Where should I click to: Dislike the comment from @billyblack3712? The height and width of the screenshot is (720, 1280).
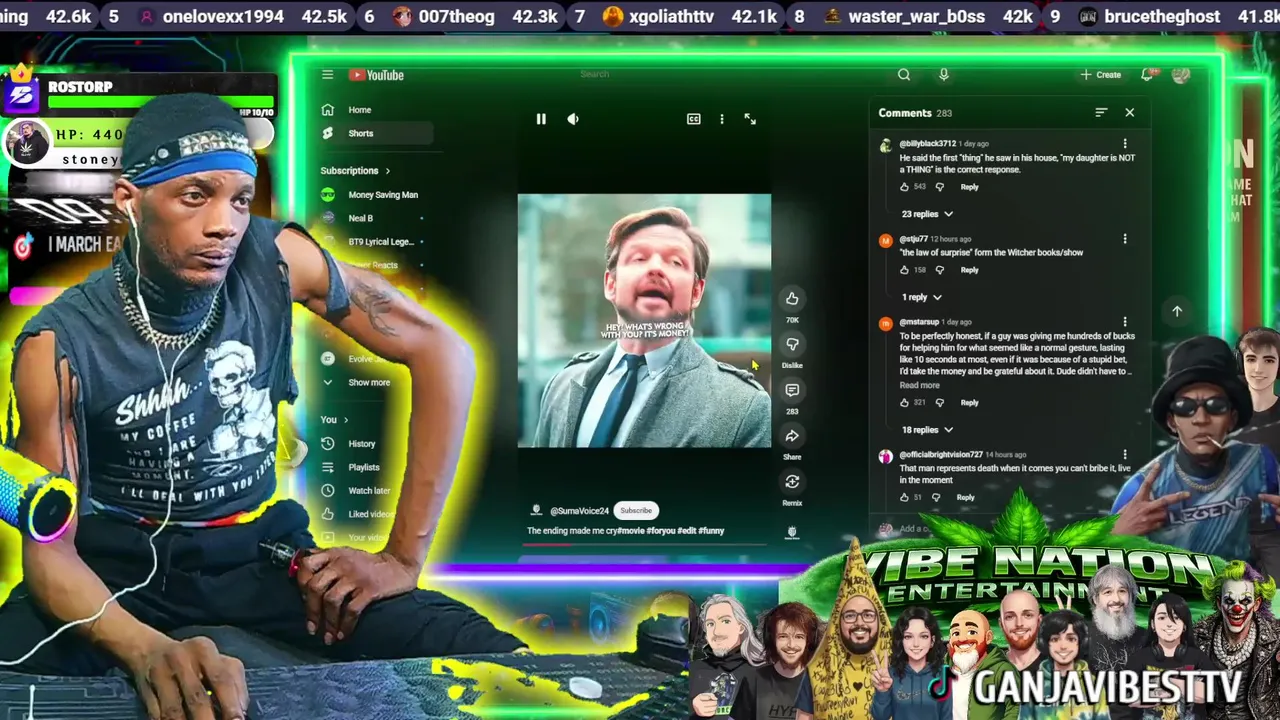click(x=940, y=187)
